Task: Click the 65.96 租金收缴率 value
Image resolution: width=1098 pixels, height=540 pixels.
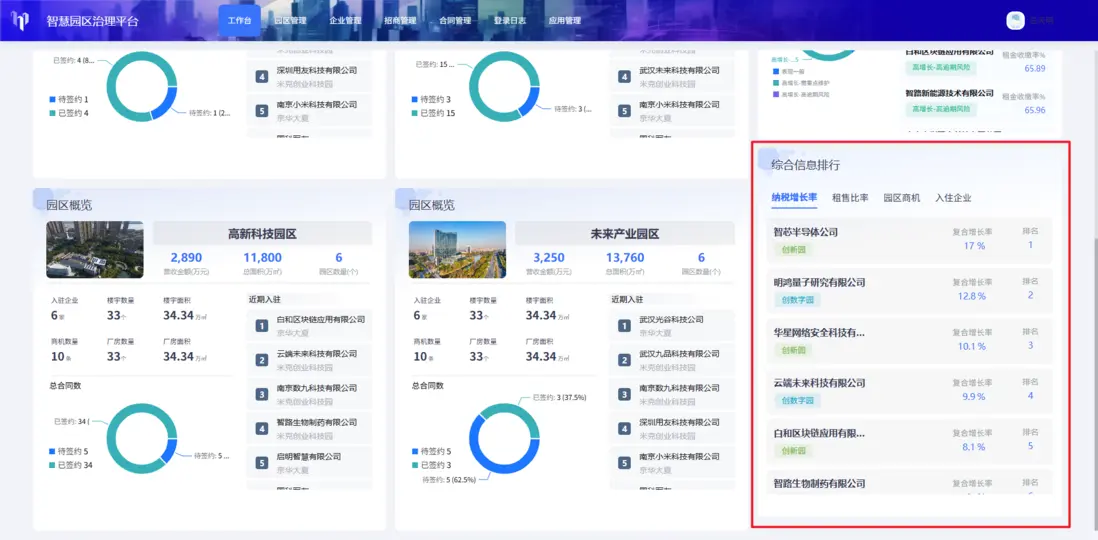Action: click(1035, 110)
